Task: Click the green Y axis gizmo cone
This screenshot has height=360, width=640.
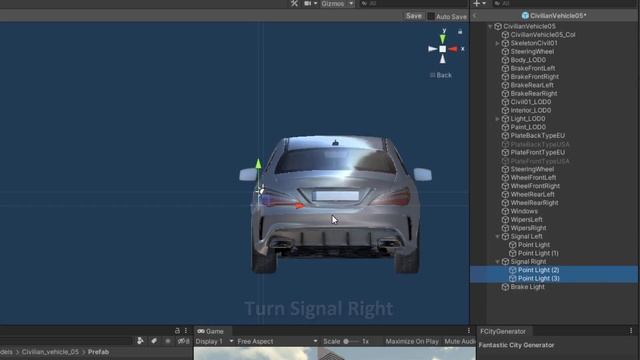Action: coord(443,39)
